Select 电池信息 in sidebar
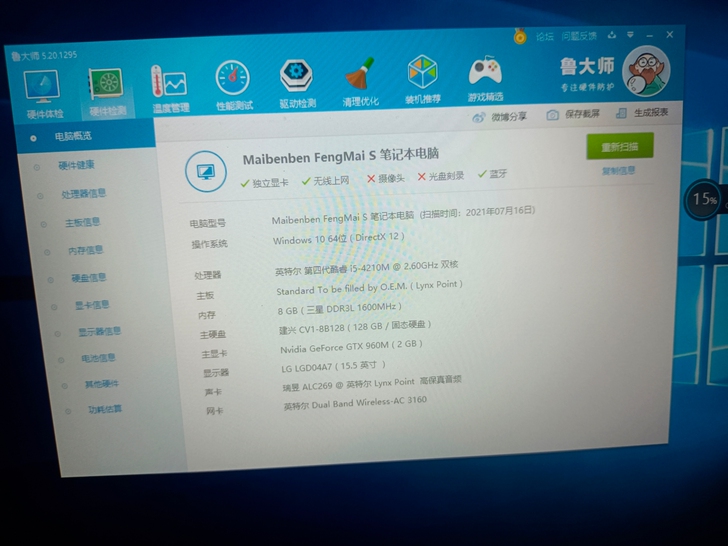 [x=98, y=358]
